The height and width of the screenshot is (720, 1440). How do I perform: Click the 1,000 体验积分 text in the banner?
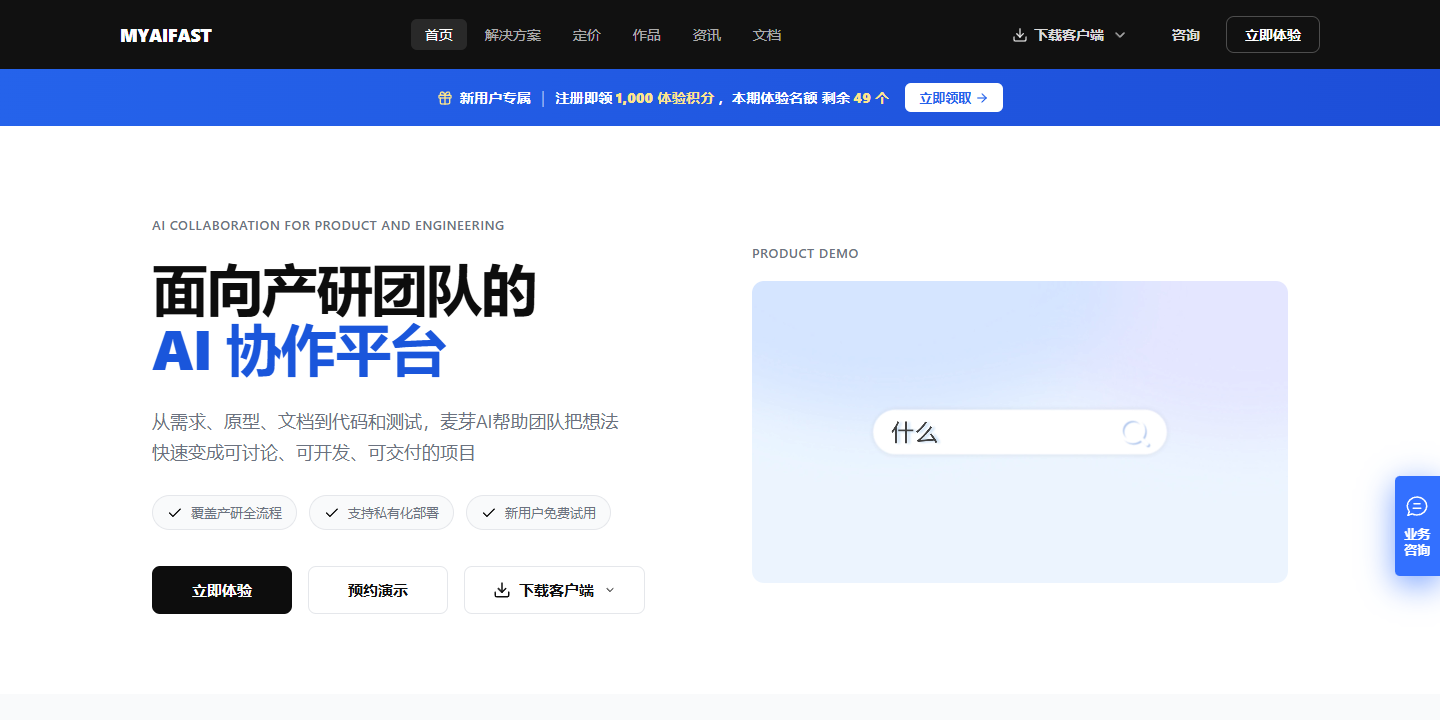665,98
